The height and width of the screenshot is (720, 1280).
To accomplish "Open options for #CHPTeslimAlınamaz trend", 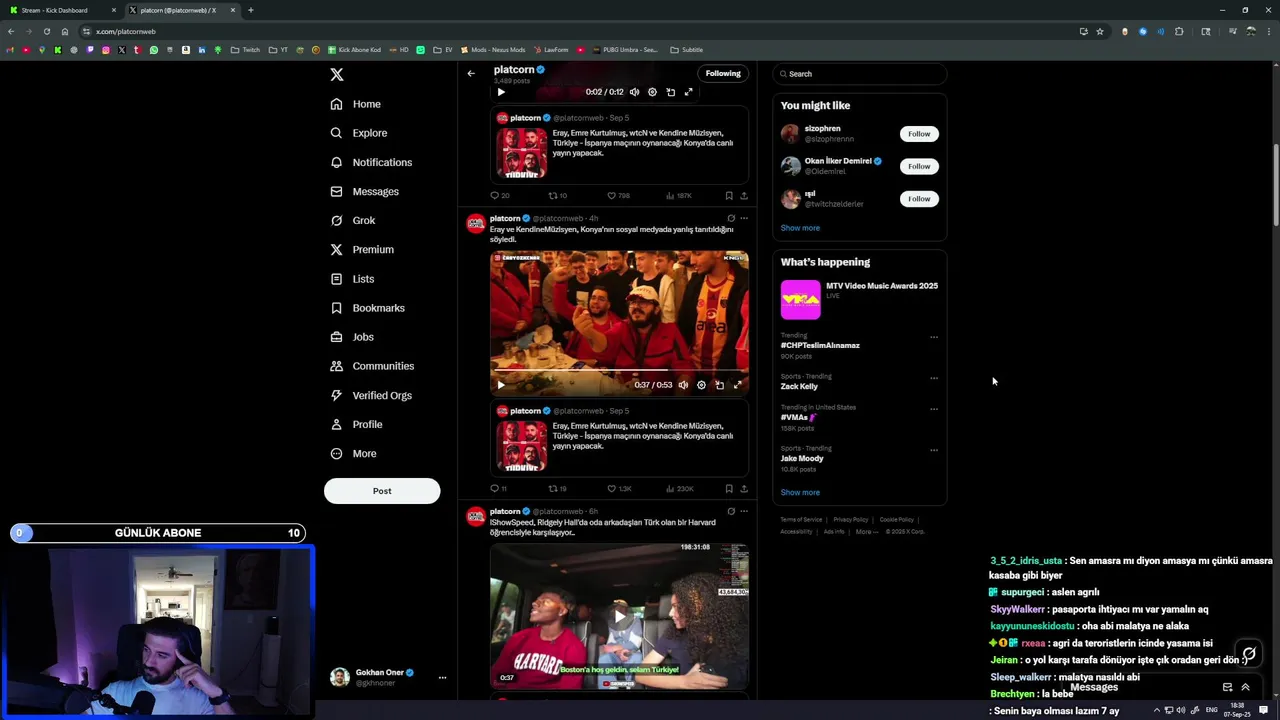I will pos(934,337).
